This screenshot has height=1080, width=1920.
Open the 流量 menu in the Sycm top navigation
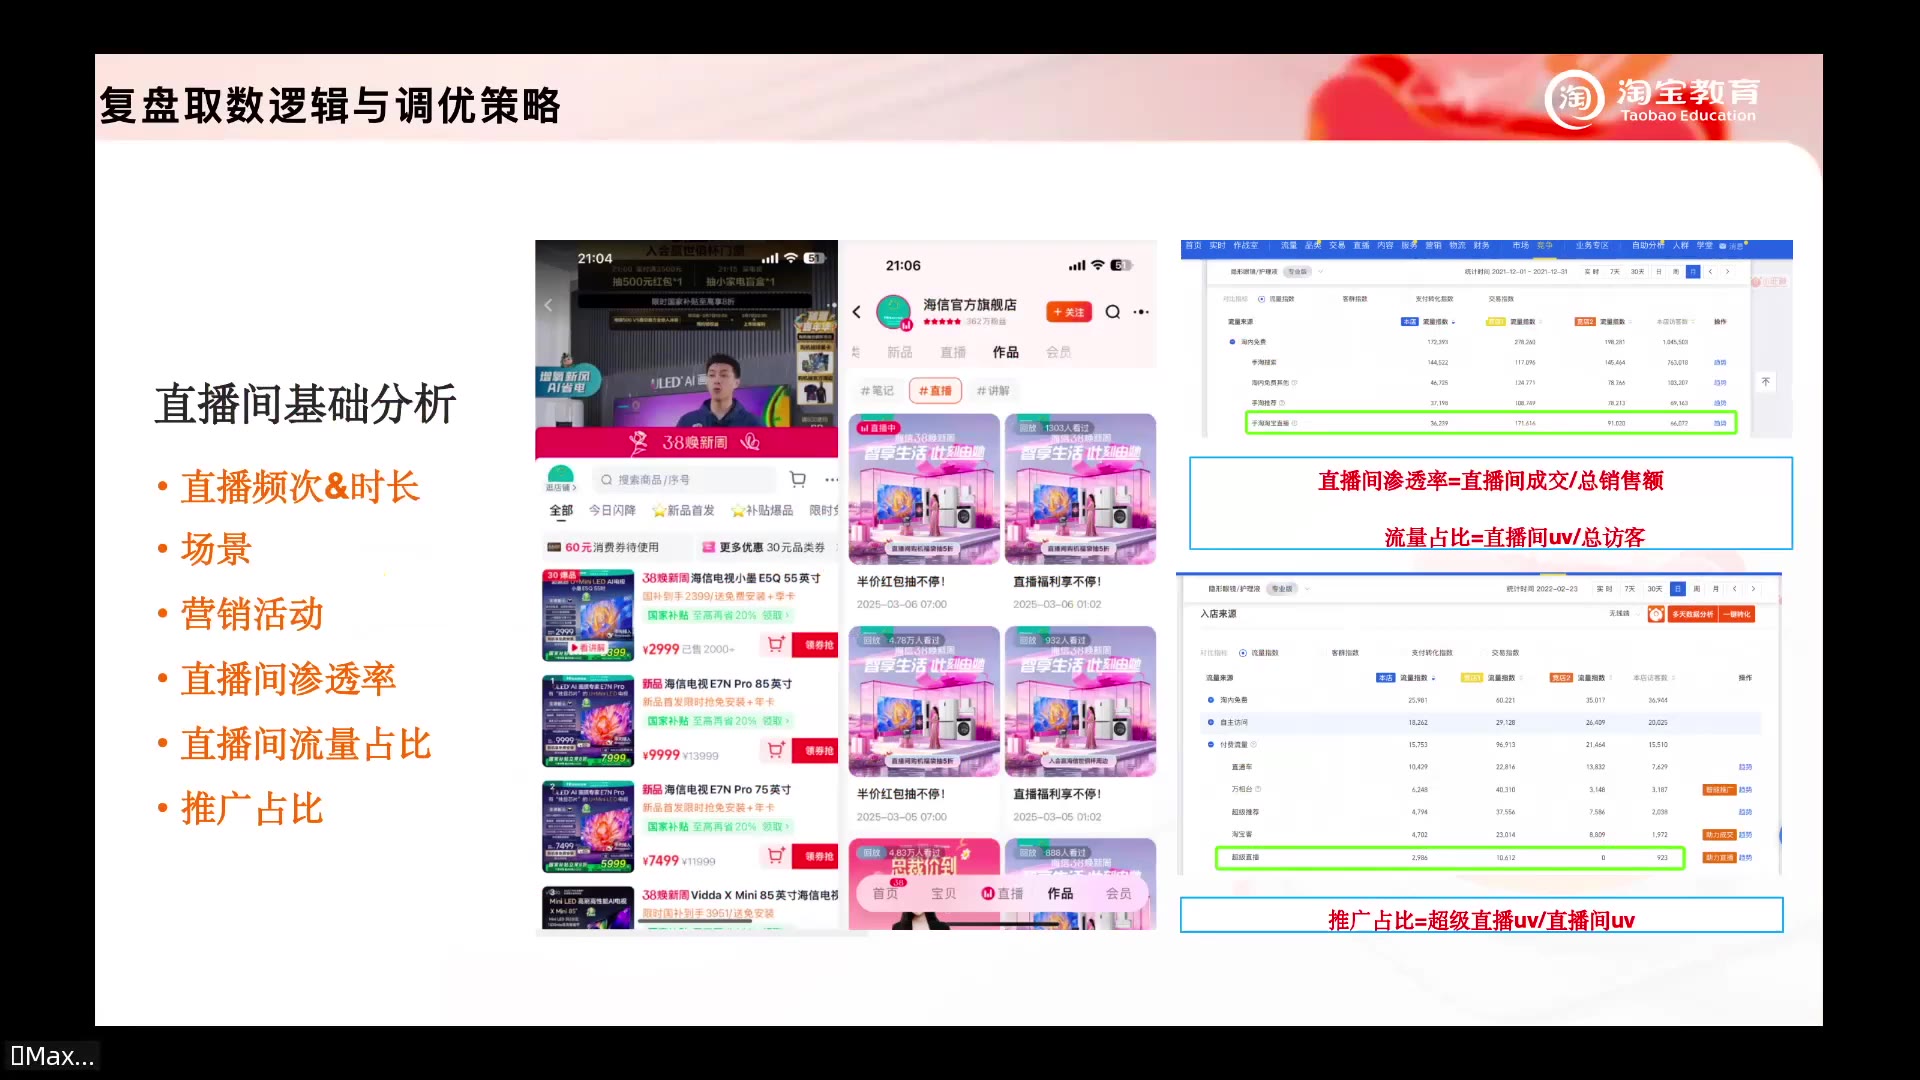point(1288,245)
